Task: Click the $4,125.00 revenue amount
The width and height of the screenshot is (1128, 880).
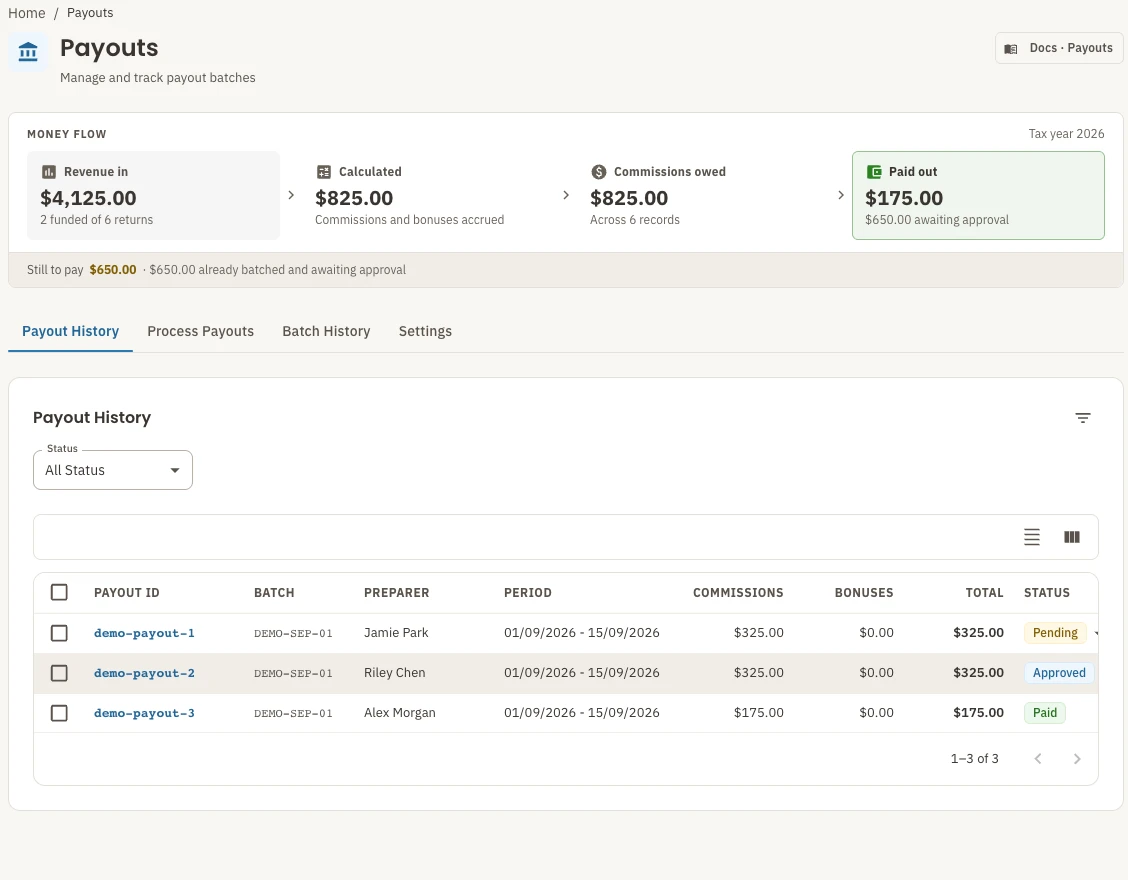Action: 88,198
